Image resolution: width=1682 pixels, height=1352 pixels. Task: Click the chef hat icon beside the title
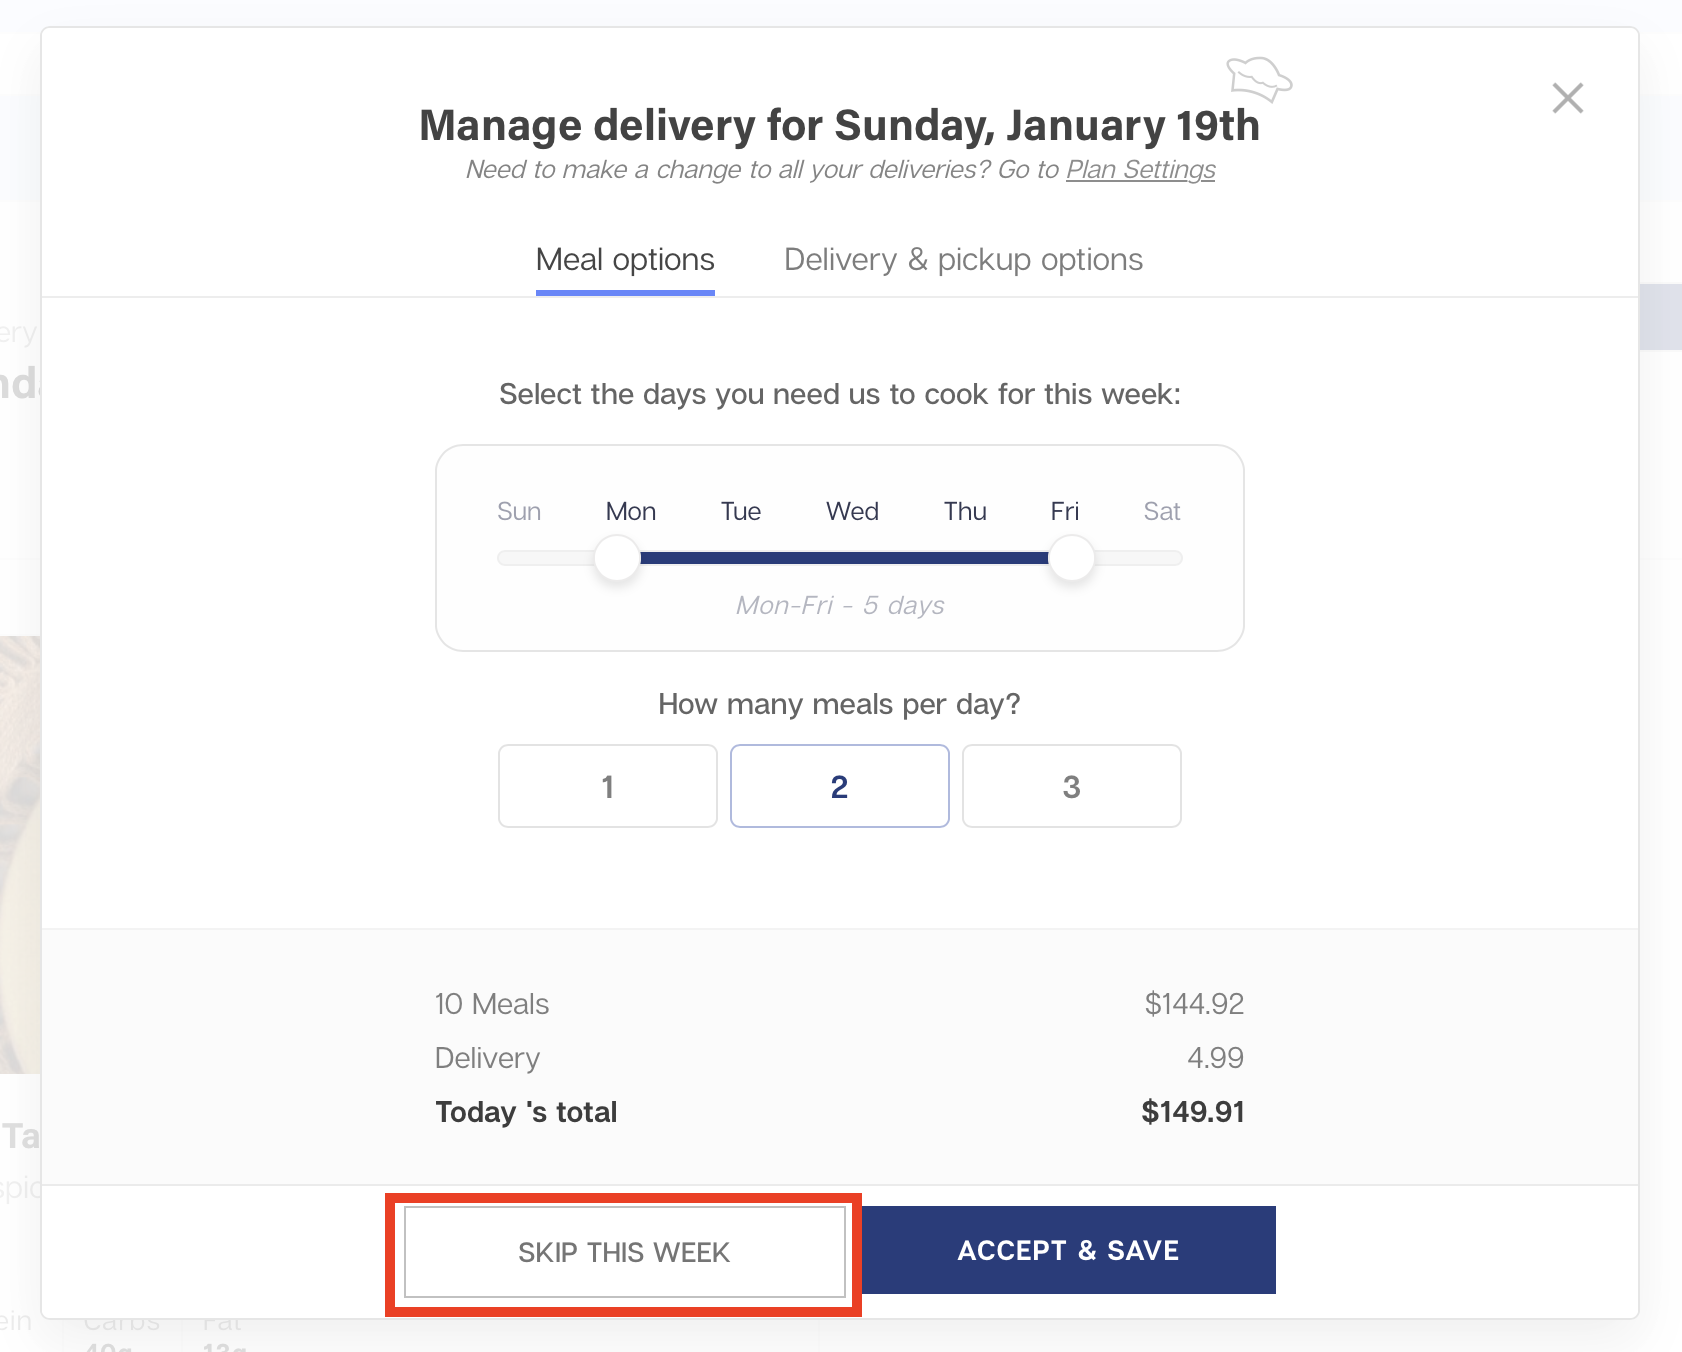[1259, 79]
